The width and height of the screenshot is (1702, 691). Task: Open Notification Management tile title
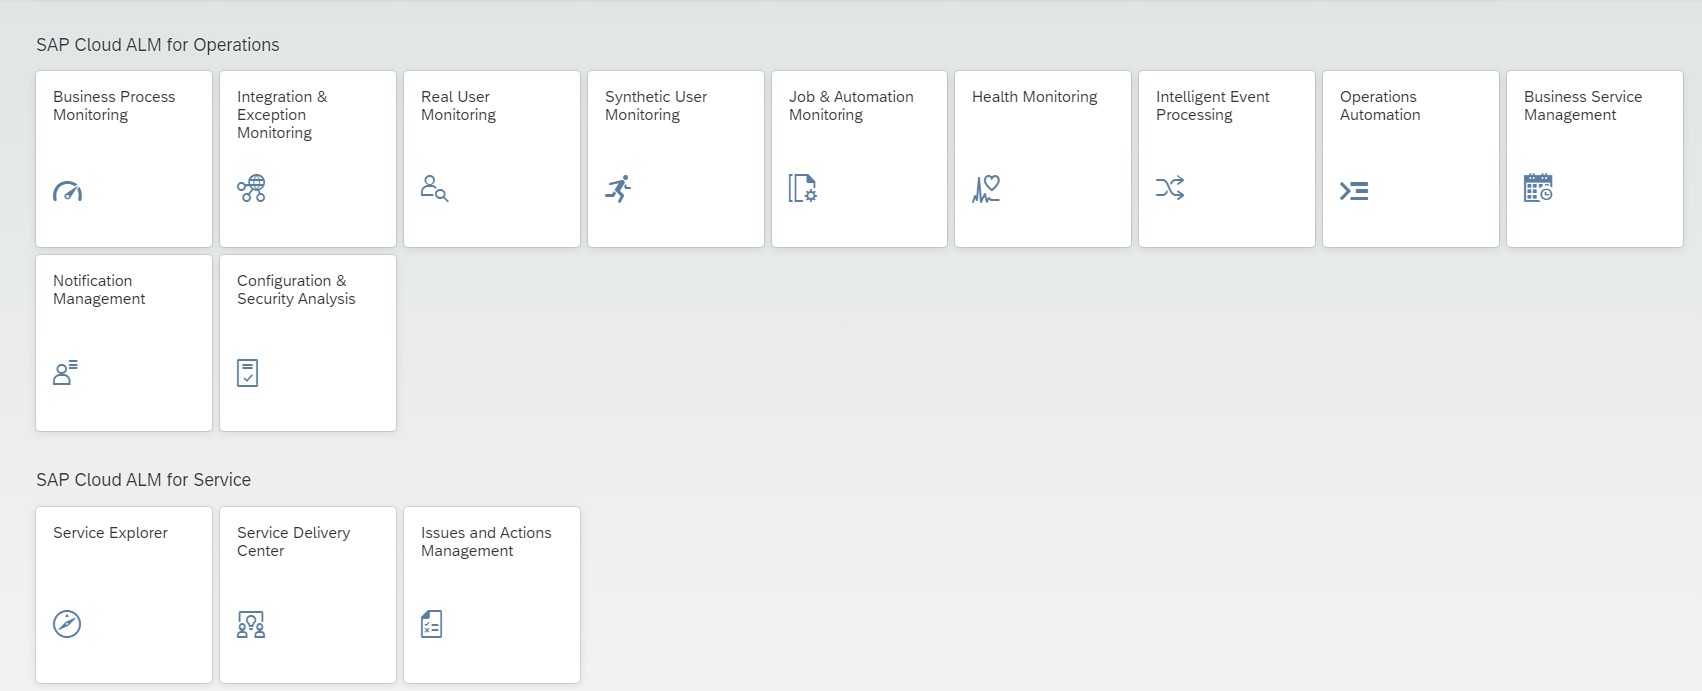click(x=99, y=290)
